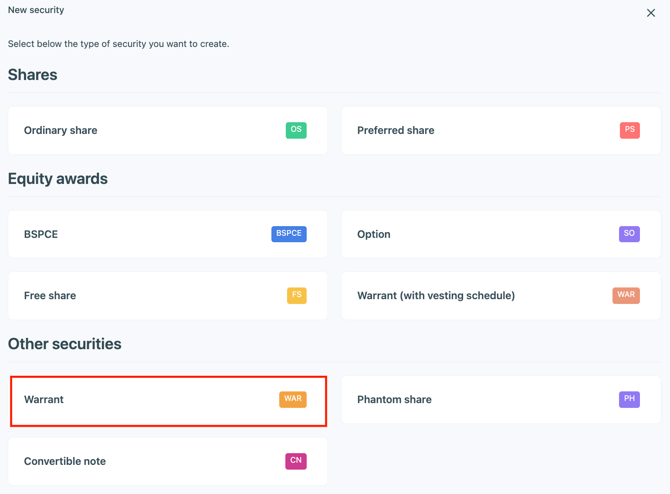Choose Preferred share as the security
This screenshot has width=670, height=494.
pos(395,131)
